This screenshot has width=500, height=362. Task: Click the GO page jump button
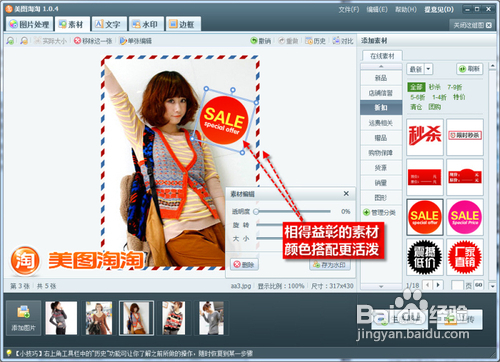tap(479, 285)
